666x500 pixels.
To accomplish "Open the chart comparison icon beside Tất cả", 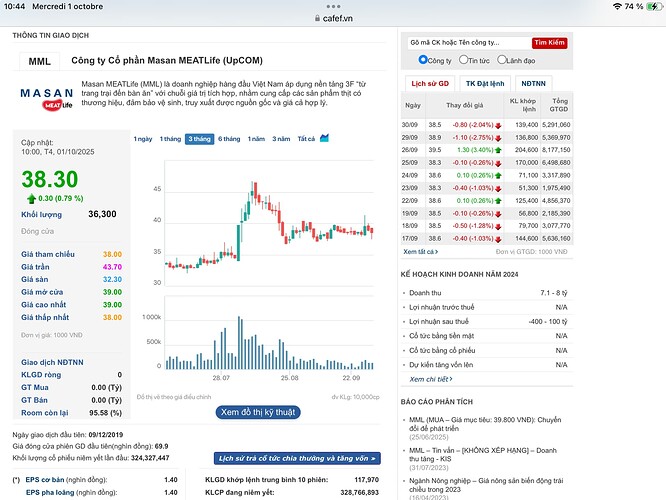I will (325, 138).
